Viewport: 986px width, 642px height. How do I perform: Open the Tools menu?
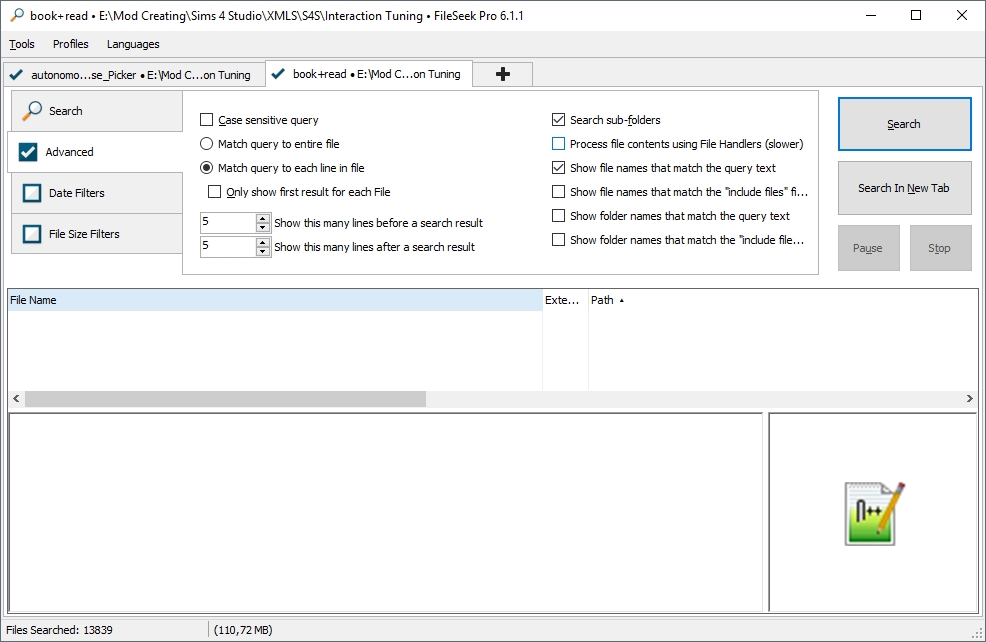coord(22,44)
